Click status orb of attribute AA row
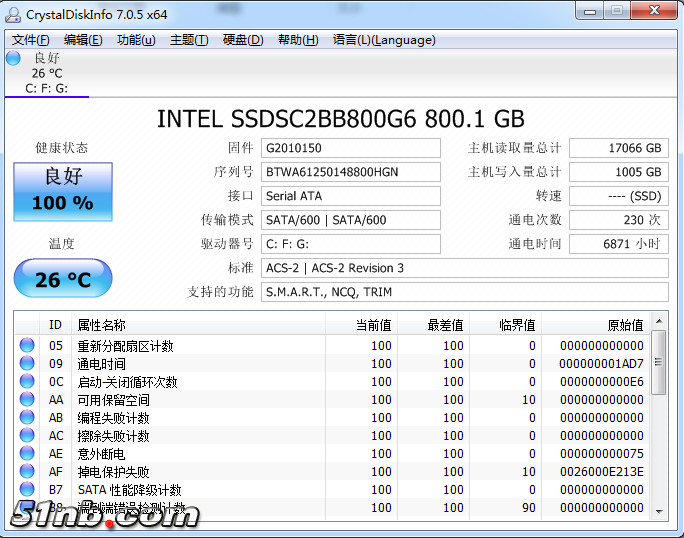This screenshot has width=684, height=538. coord(27,399)
